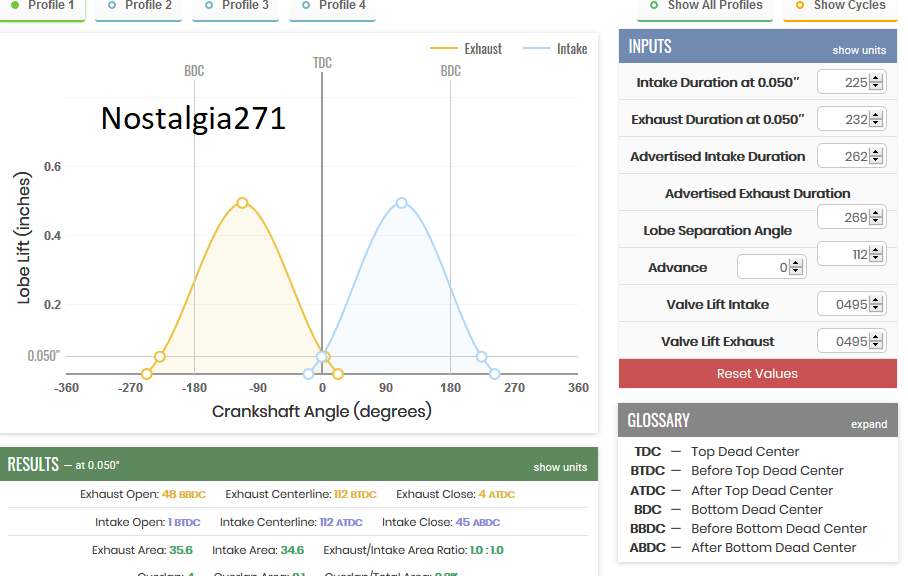This screenshot has width=908, height=576.
Task: Click Exhaust curve's baseline start point near -270
Action: point(147,374)
